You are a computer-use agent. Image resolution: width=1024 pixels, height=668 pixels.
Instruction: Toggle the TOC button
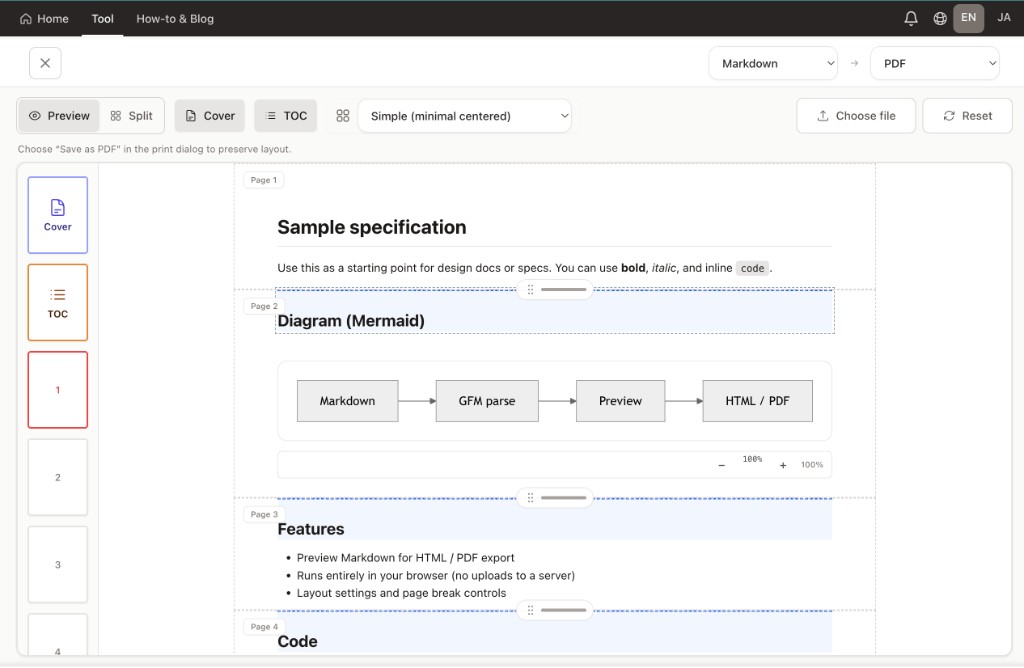point(286,116)
